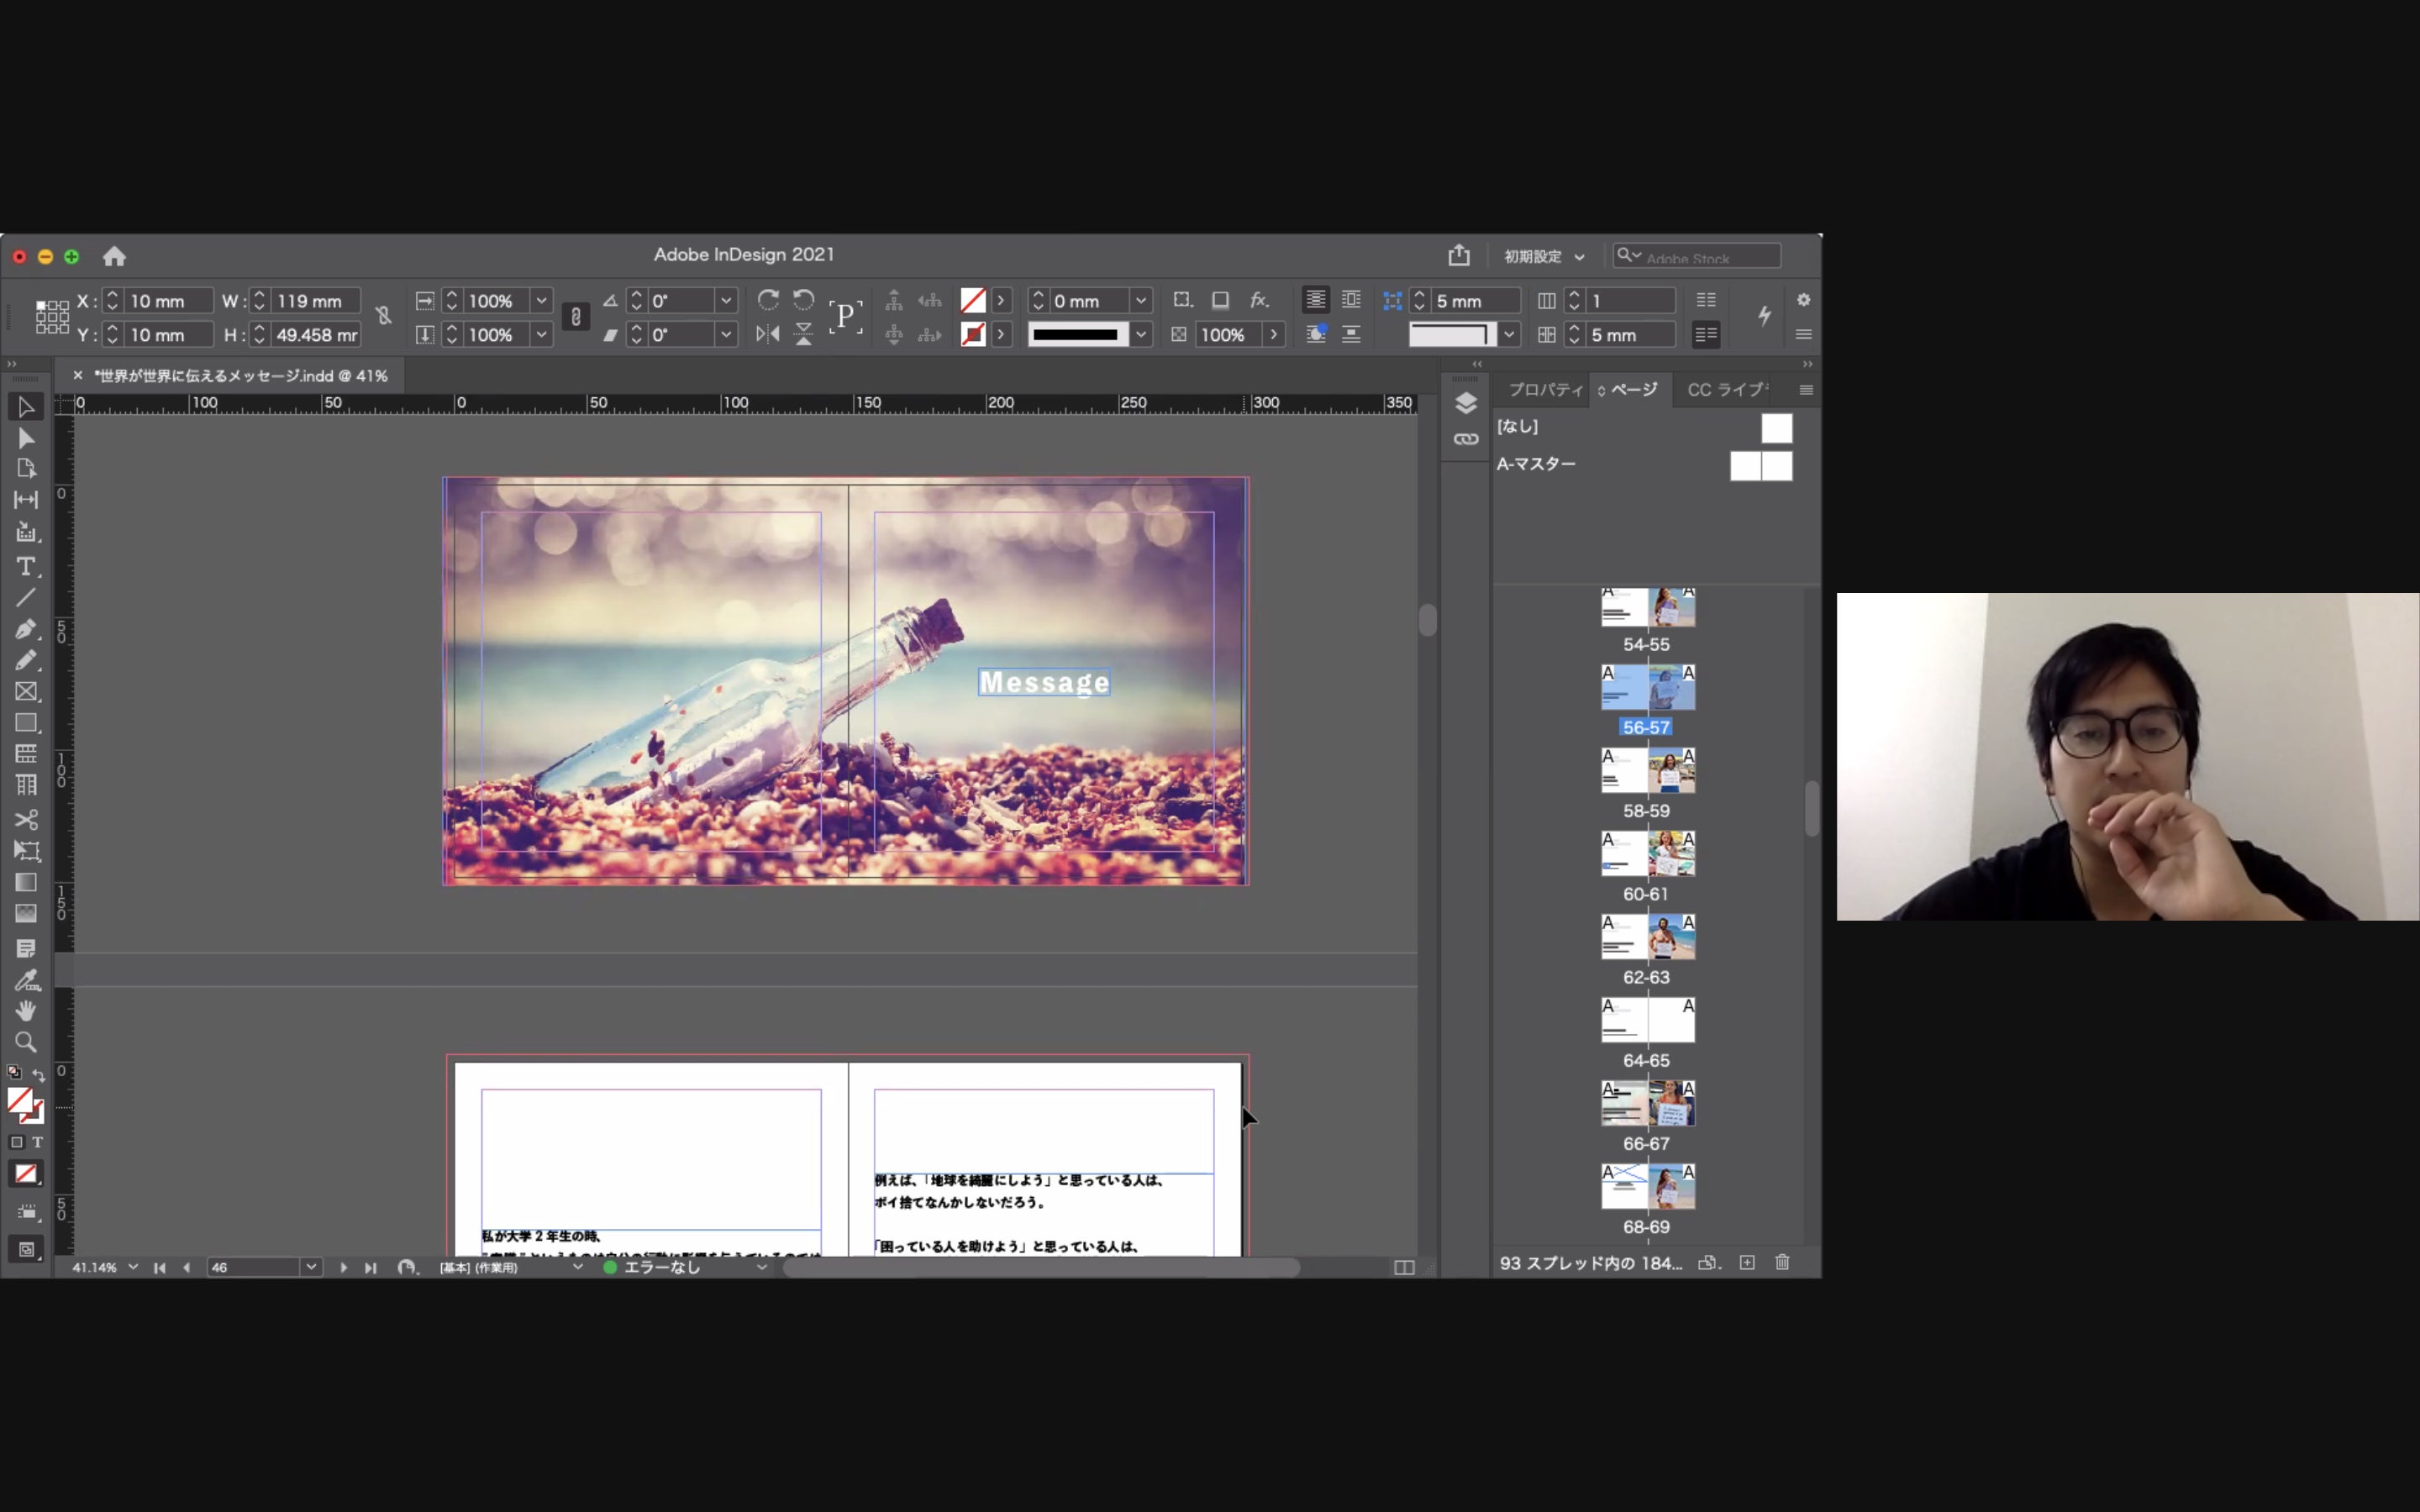Click the fill color swatch in toolbox
This screenshot has height=1512, width=2420.
point(19,1099)
